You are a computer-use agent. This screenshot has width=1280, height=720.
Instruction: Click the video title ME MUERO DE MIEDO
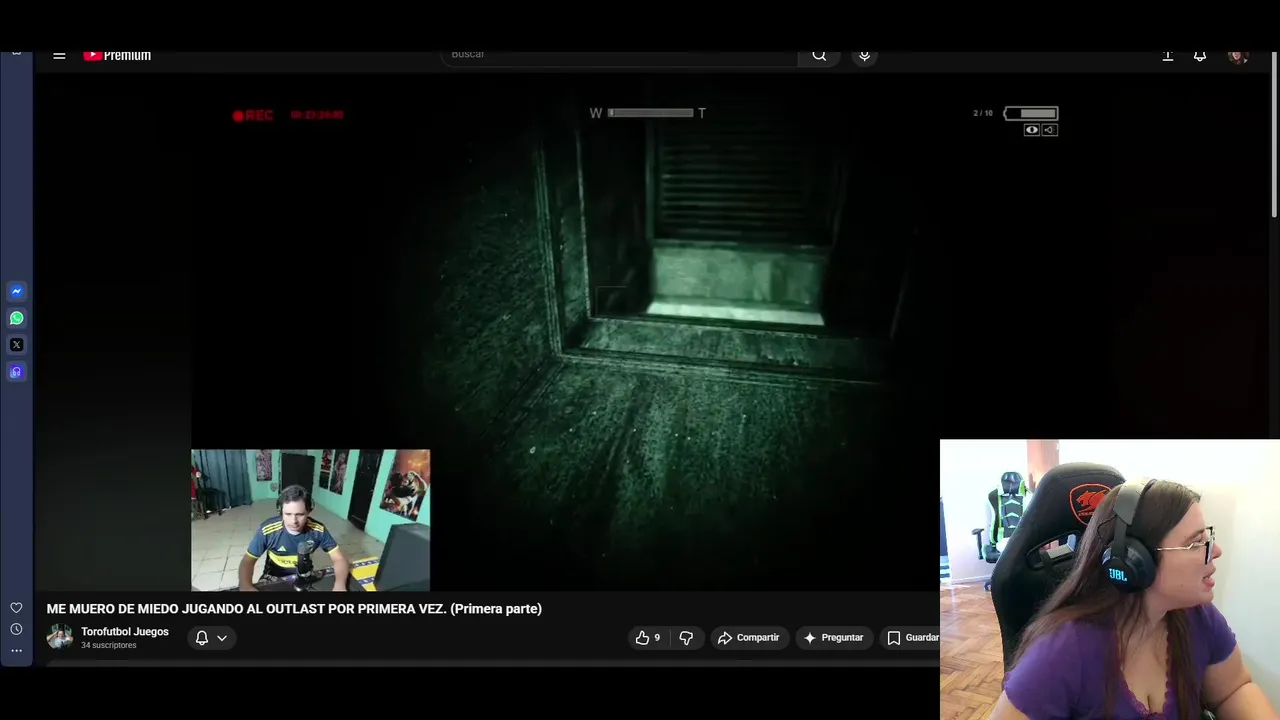coord(294,609)
